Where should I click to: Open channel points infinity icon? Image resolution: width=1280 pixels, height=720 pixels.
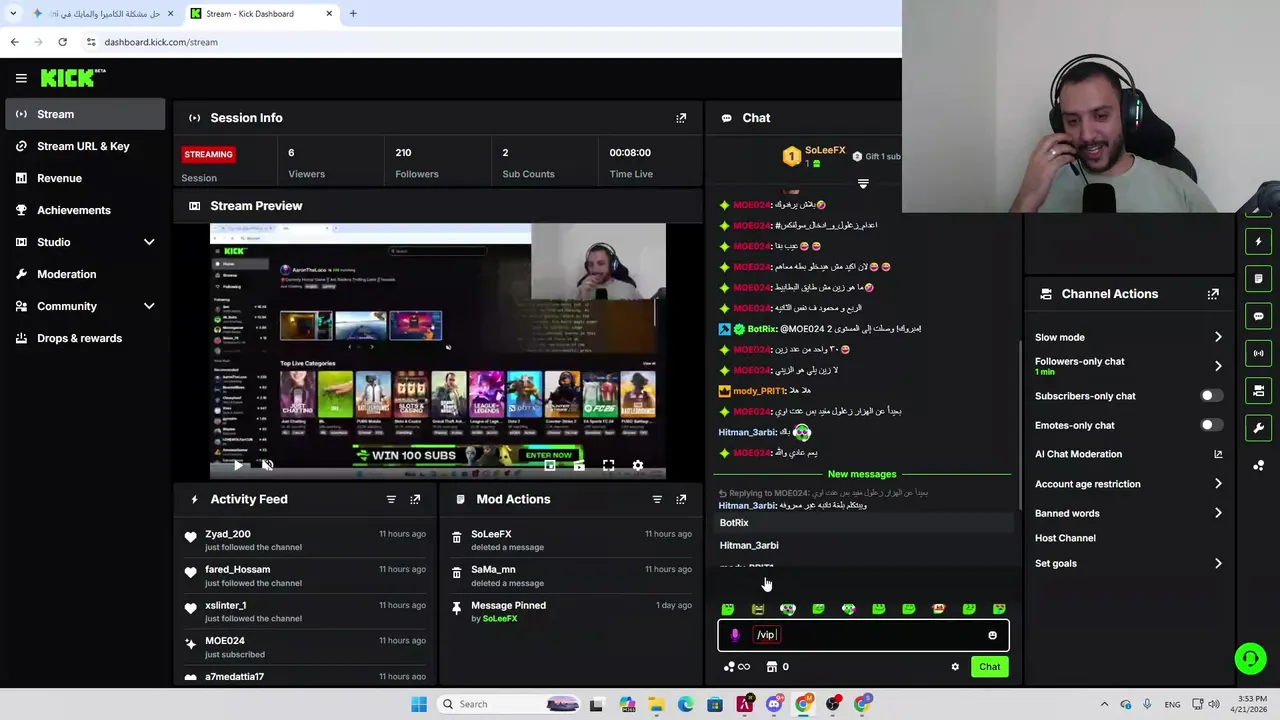click(737, 667)
